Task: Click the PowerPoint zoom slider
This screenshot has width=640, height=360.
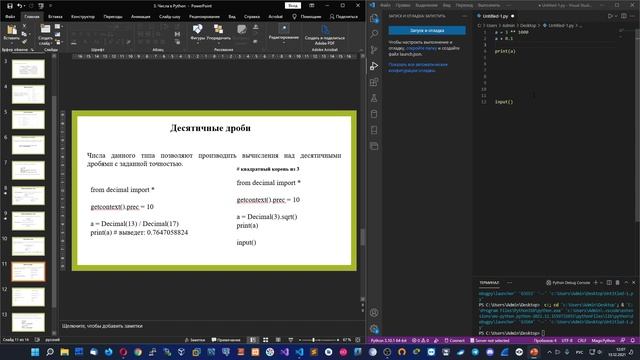Action: (318, 340)
